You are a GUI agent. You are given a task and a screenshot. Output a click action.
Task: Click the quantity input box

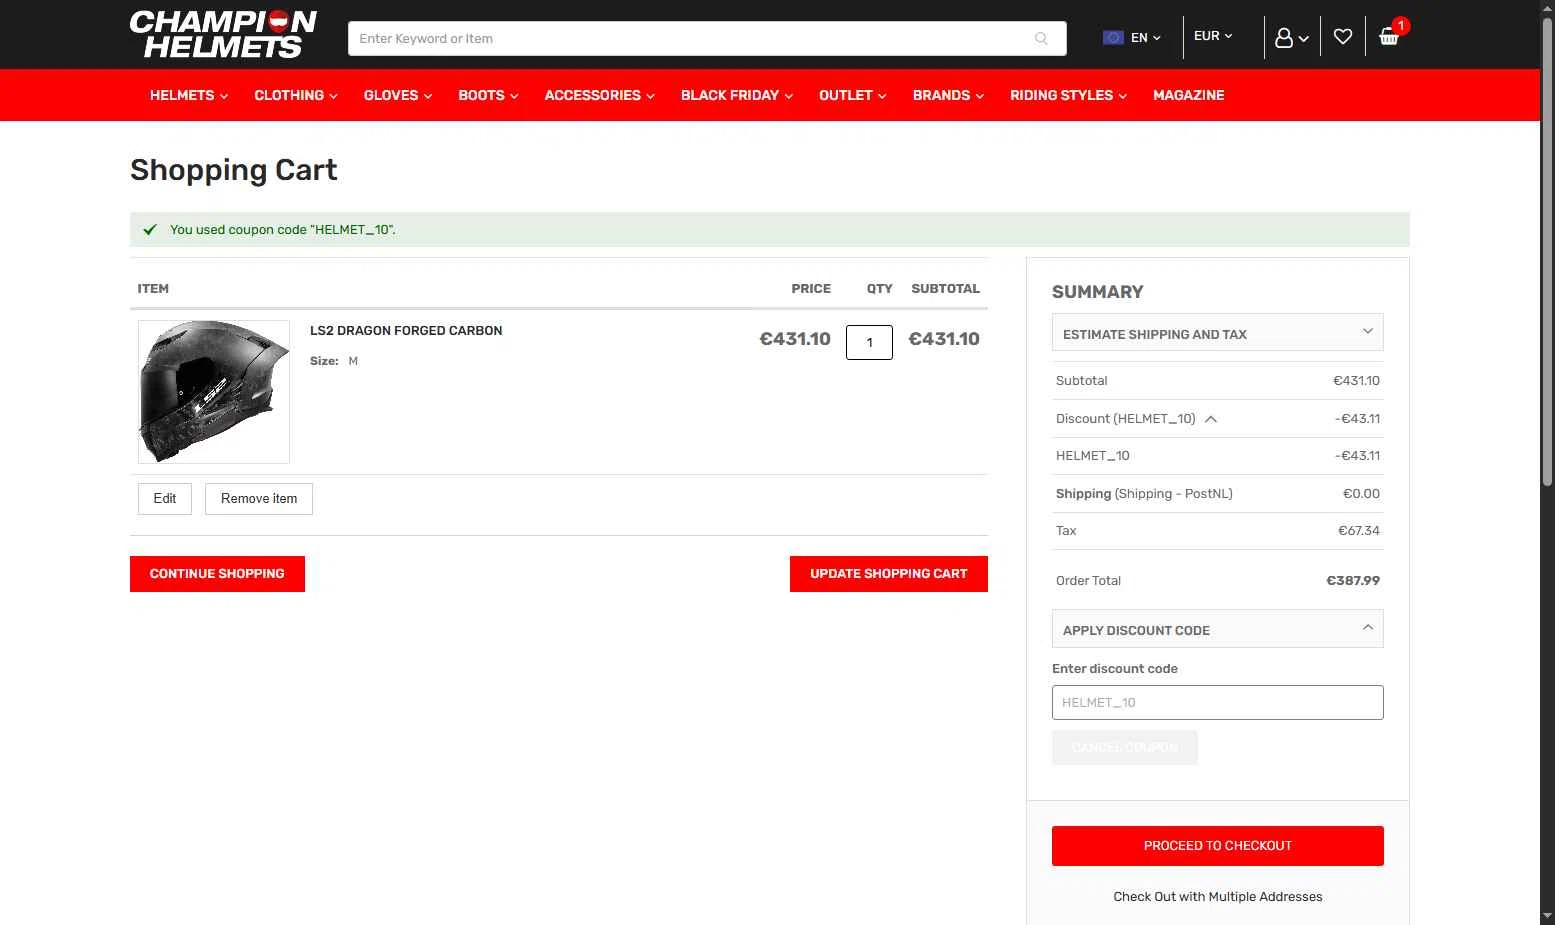coord(869,342)
